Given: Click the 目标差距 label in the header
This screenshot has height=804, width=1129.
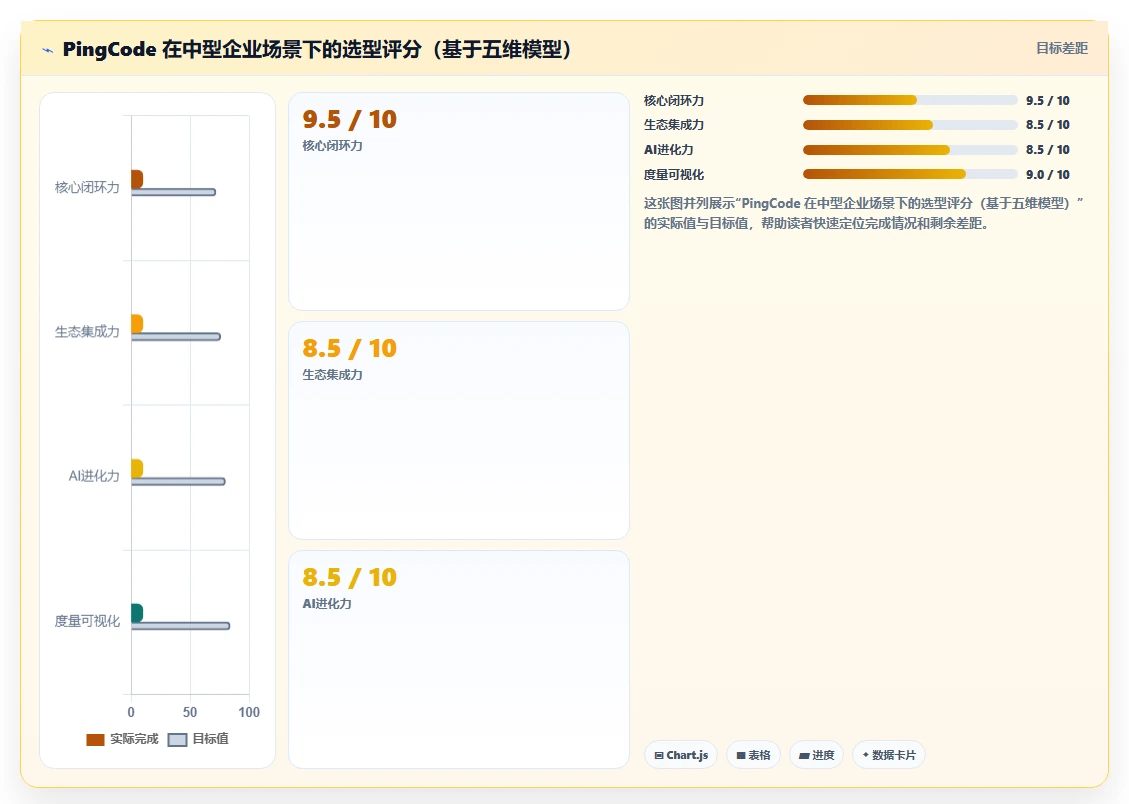Looking at the screenshot, I should coord(1061,48).
